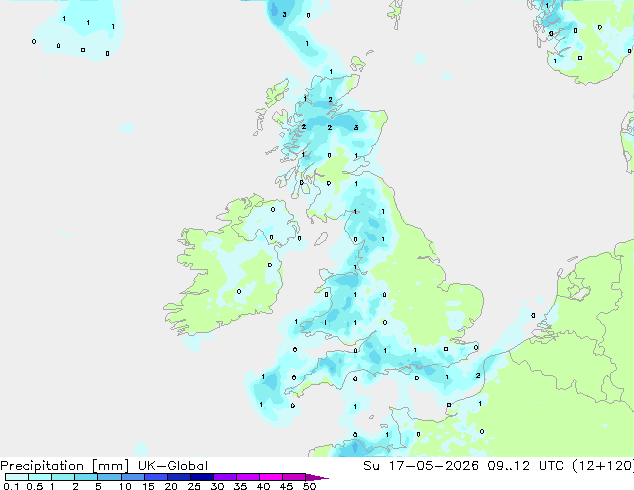Select the '20' legend tick label
Image resolution: width=634 pixels, height=490 pixels.
pos(171,486)
